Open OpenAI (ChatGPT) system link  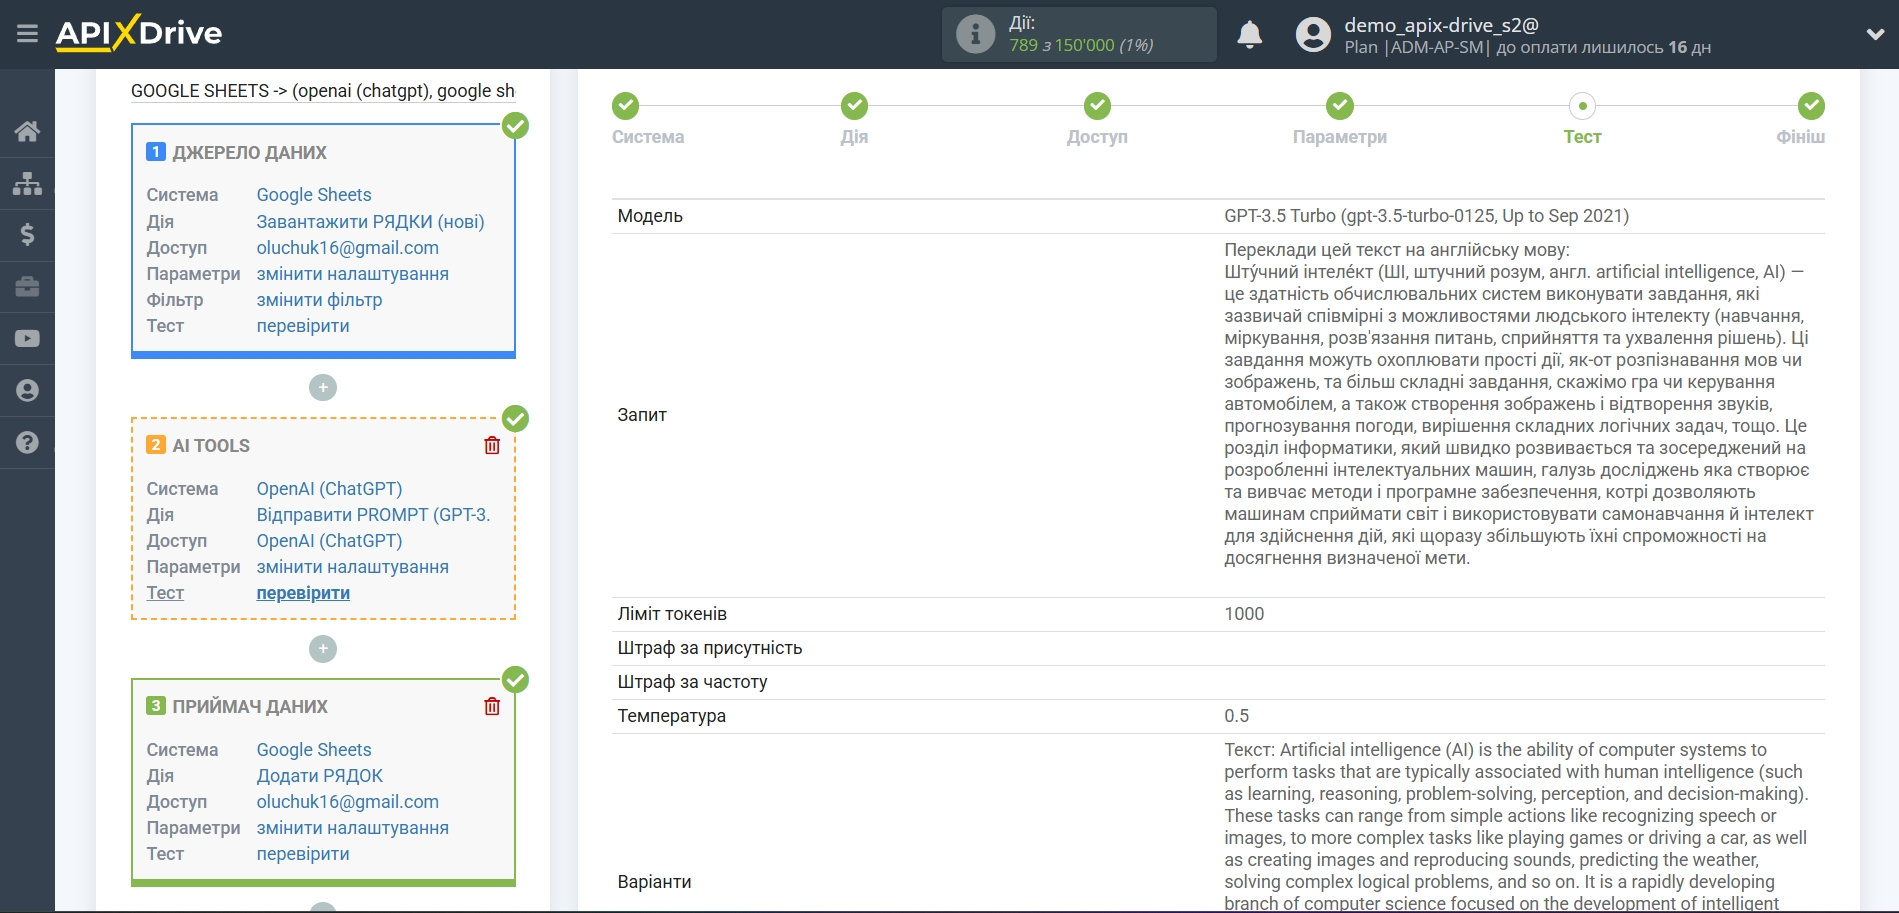tap(329, 489)
